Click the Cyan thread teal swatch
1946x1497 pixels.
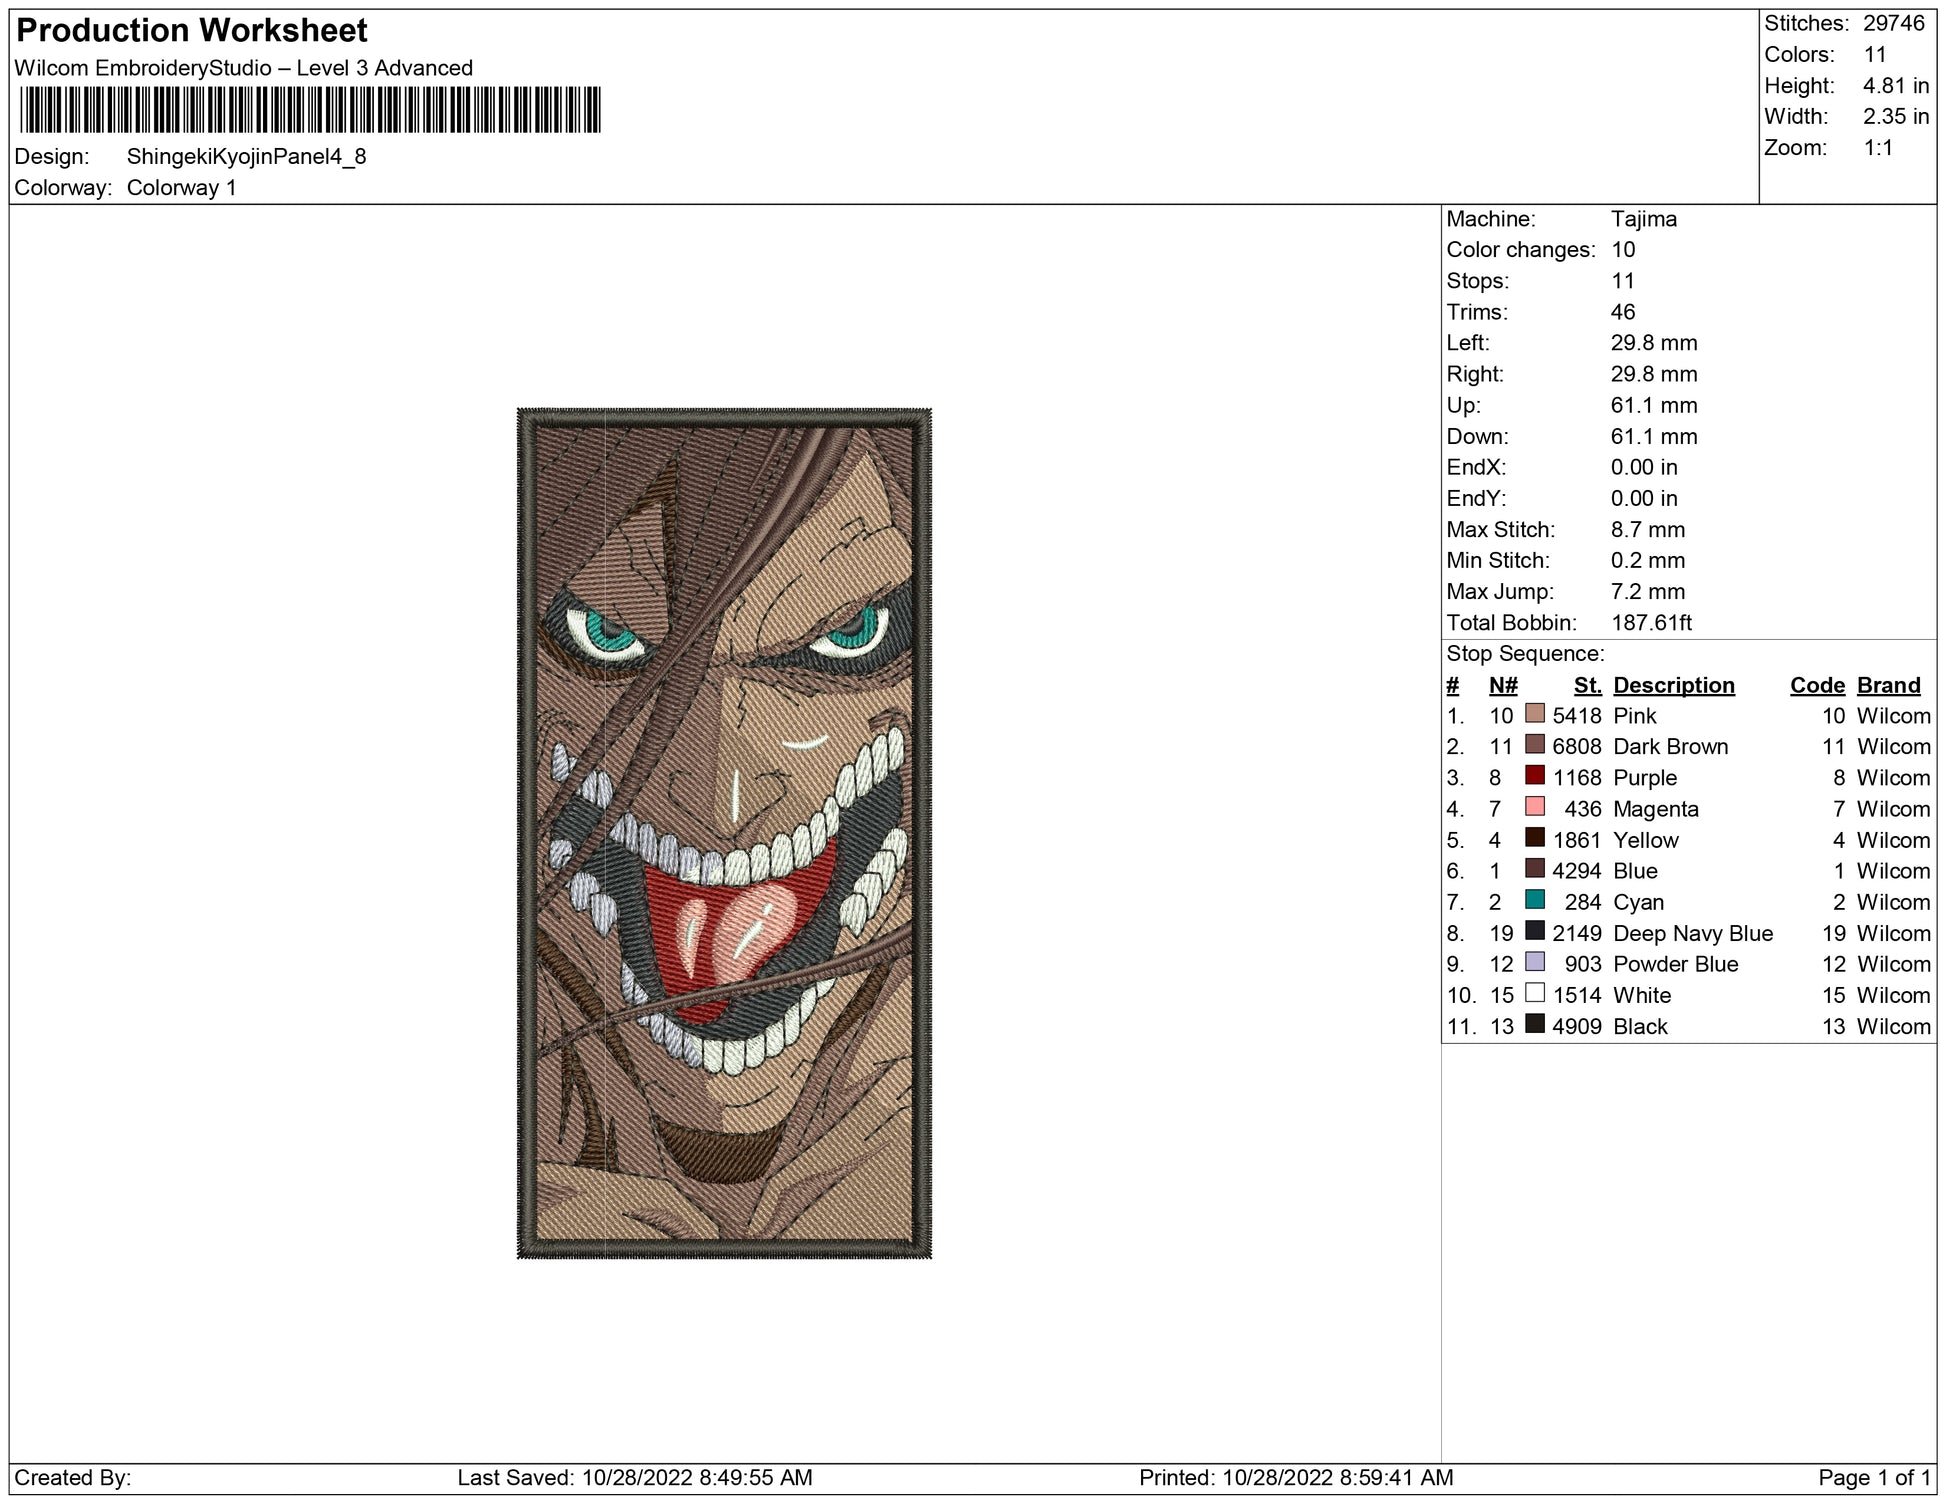(x=1534, y=900)
